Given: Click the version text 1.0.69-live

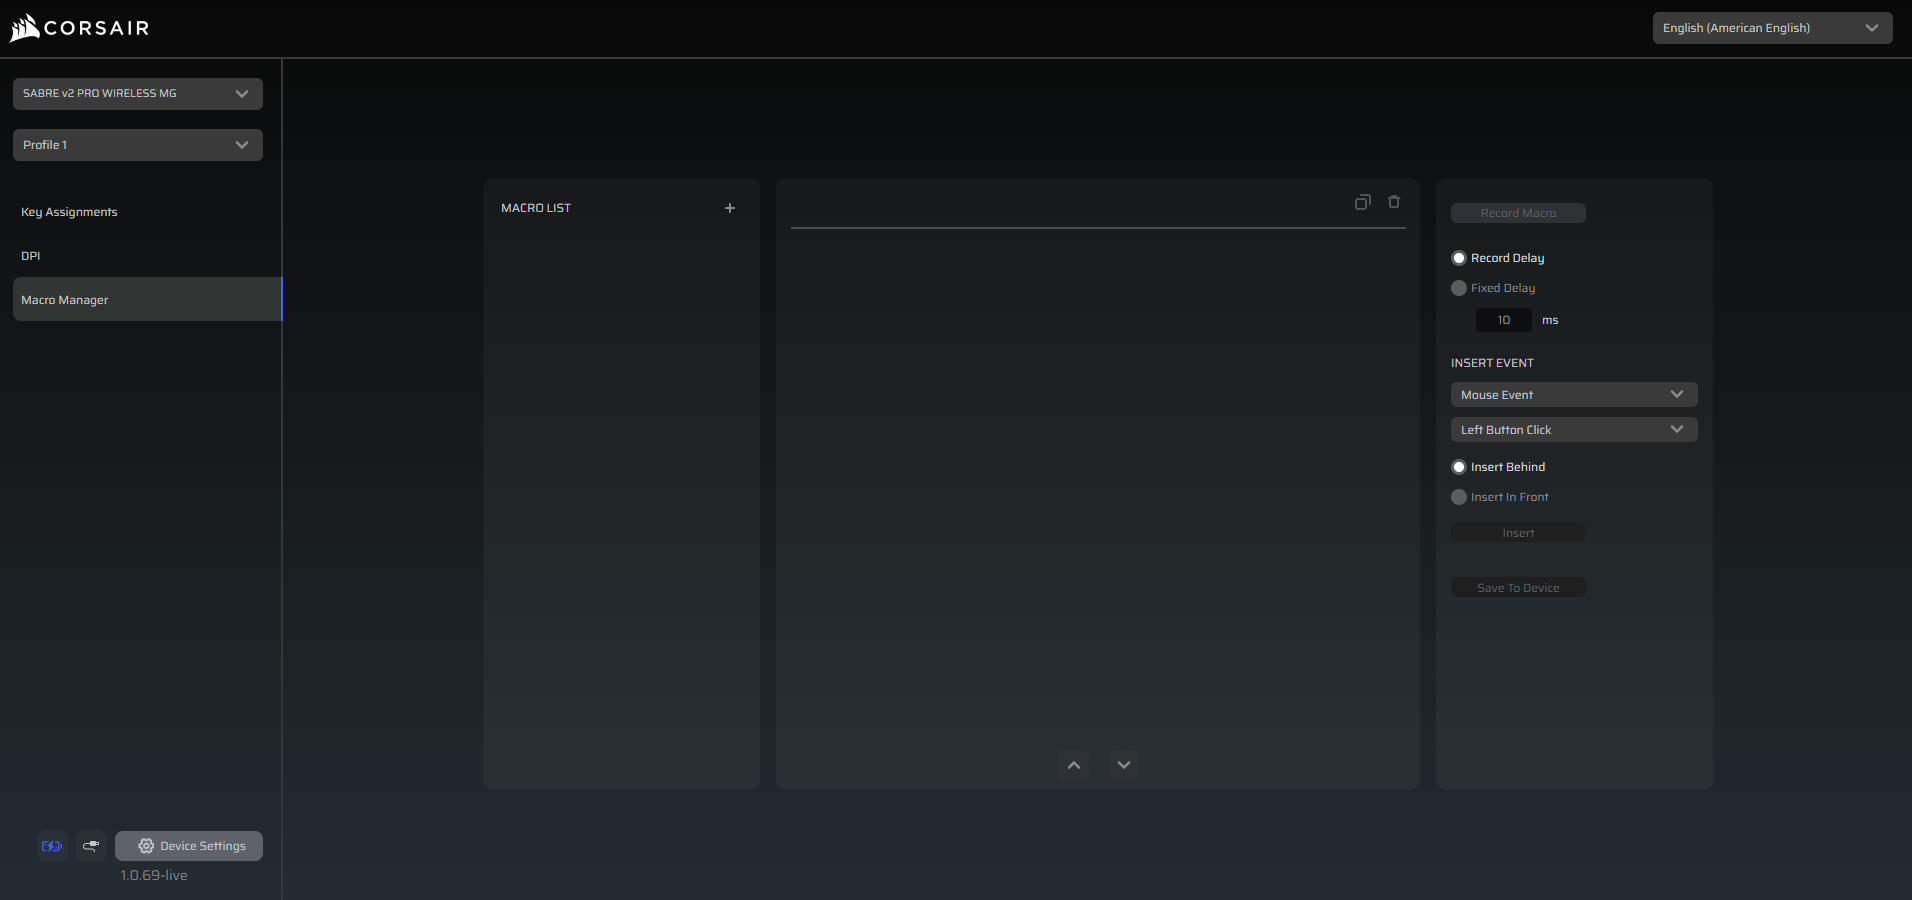Looking at the screenshot, I should click(154, 875).
